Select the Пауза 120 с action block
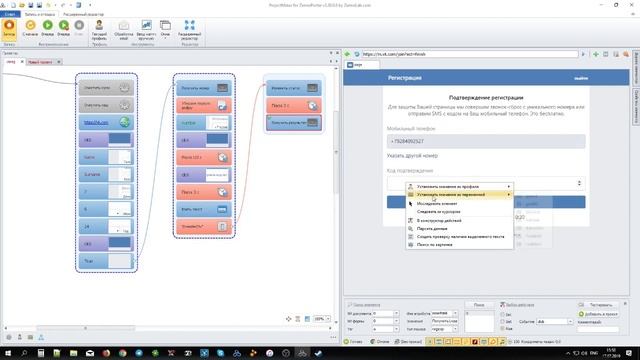The image size is (640, 360). pyautogui.click(x=204, y=157)
